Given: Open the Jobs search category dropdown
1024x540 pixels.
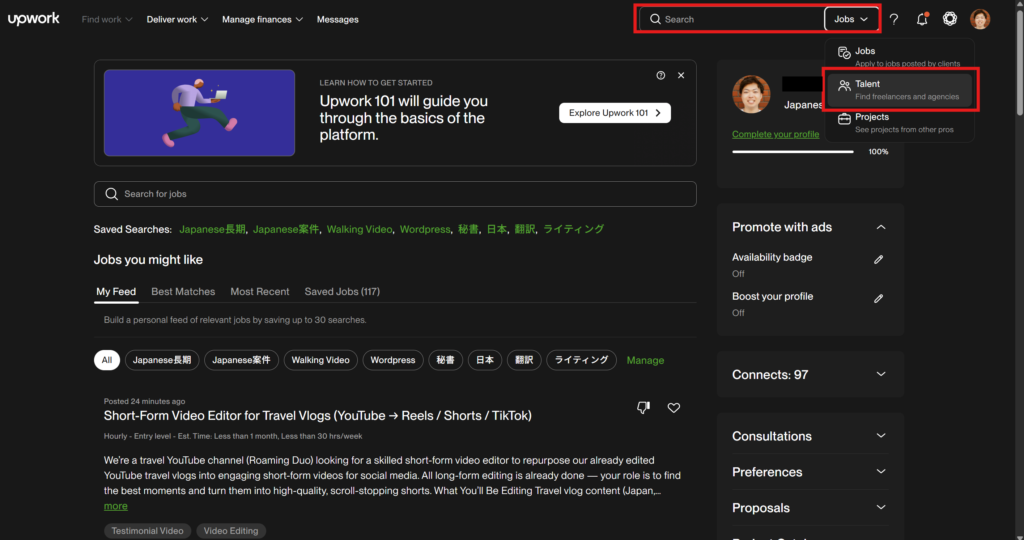Looking at the screenshot, I should click(851, 19).
